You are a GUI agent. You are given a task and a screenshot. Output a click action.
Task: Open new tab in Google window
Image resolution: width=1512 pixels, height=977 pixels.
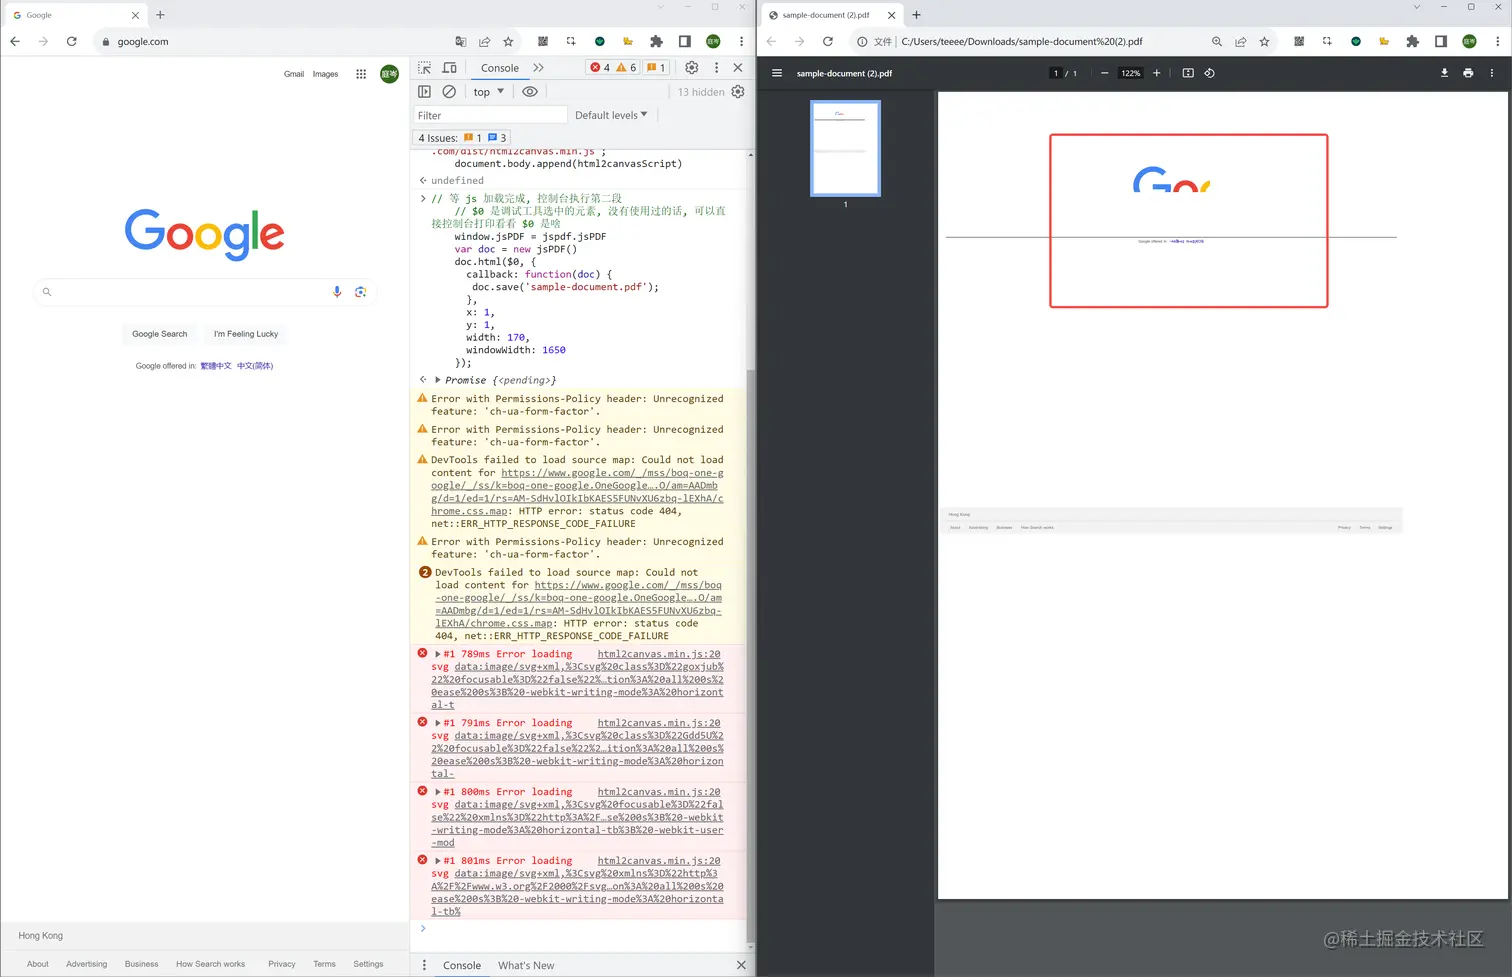tap(160, 15)
